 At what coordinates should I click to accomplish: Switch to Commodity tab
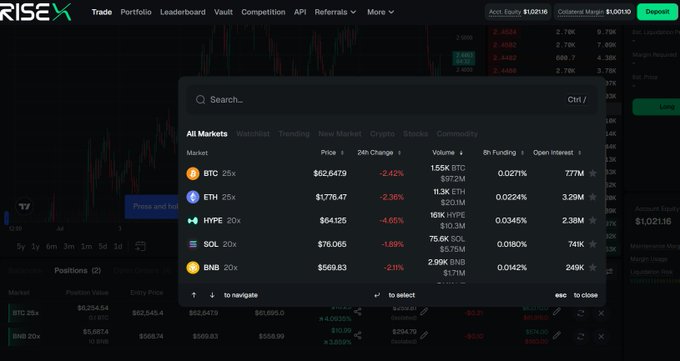(x=457, y=134)
